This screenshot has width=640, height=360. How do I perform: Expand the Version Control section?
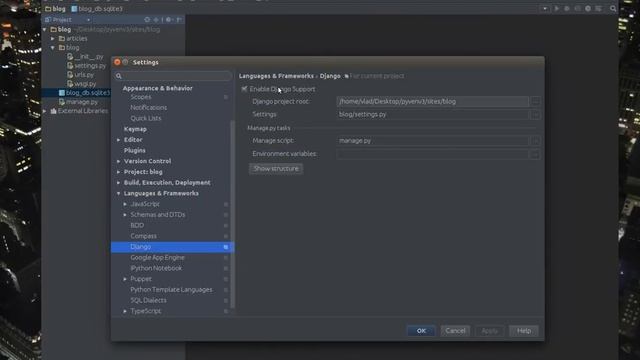118,161
